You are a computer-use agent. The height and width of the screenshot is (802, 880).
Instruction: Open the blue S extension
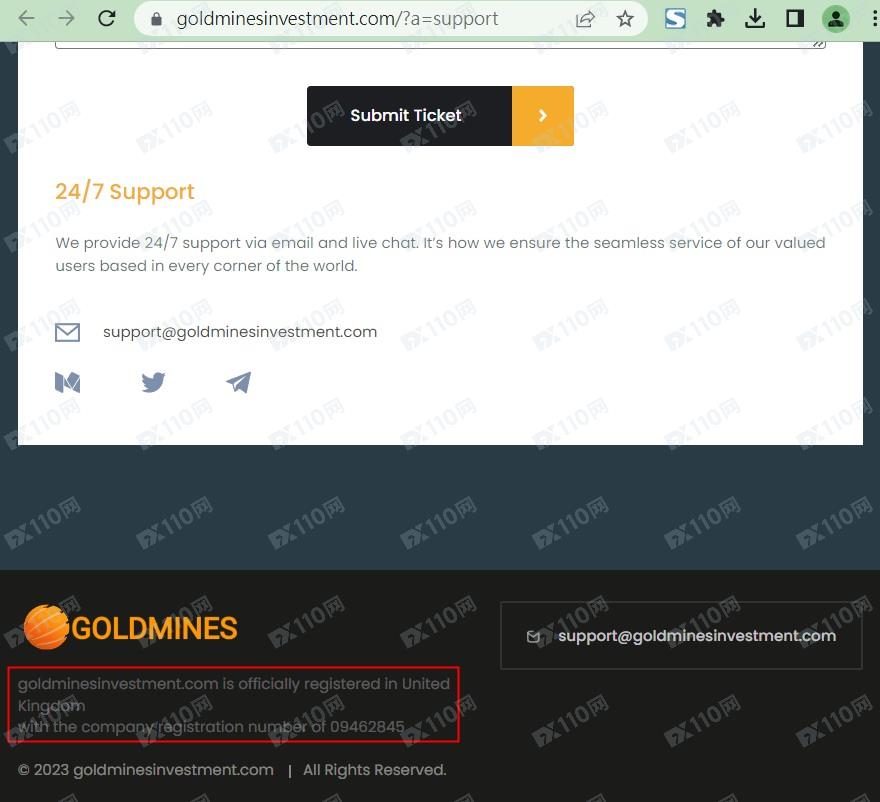point(675,19)
